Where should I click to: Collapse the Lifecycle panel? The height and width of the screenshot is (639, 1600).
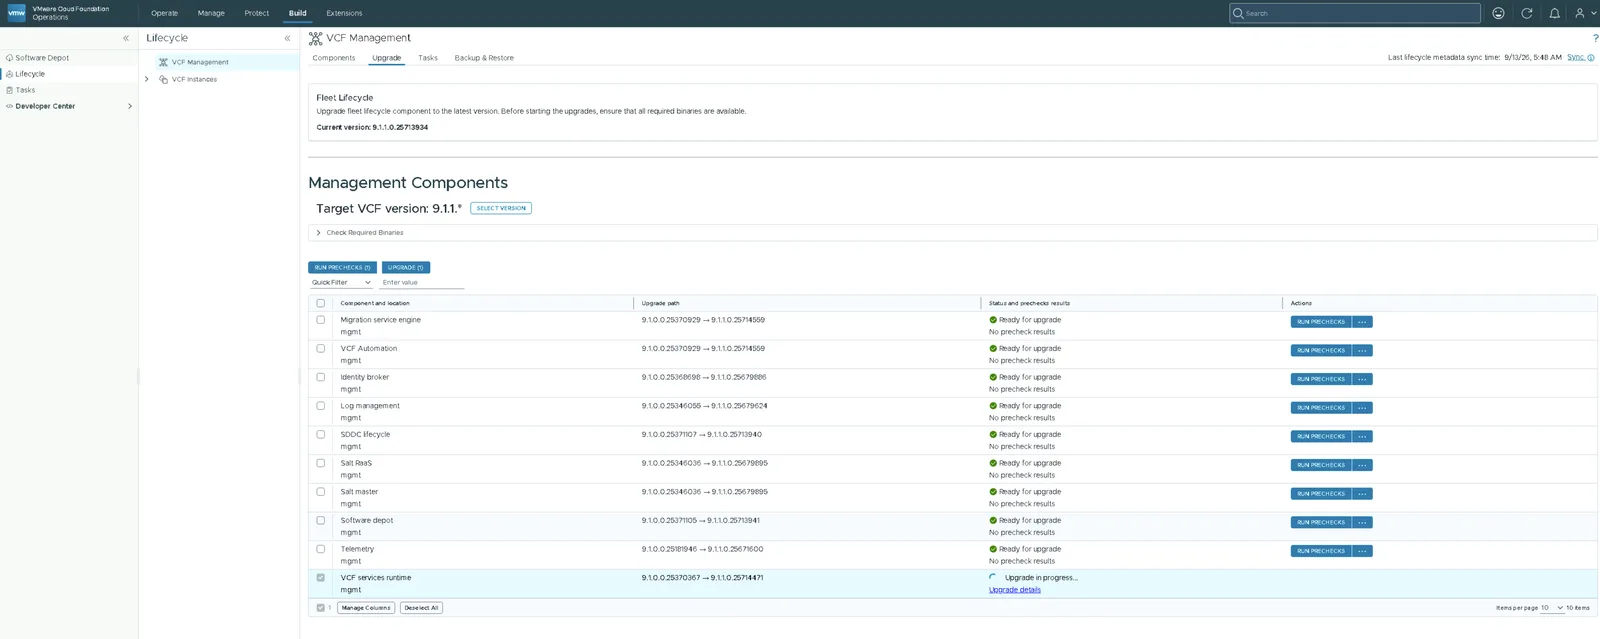[287, 38]
